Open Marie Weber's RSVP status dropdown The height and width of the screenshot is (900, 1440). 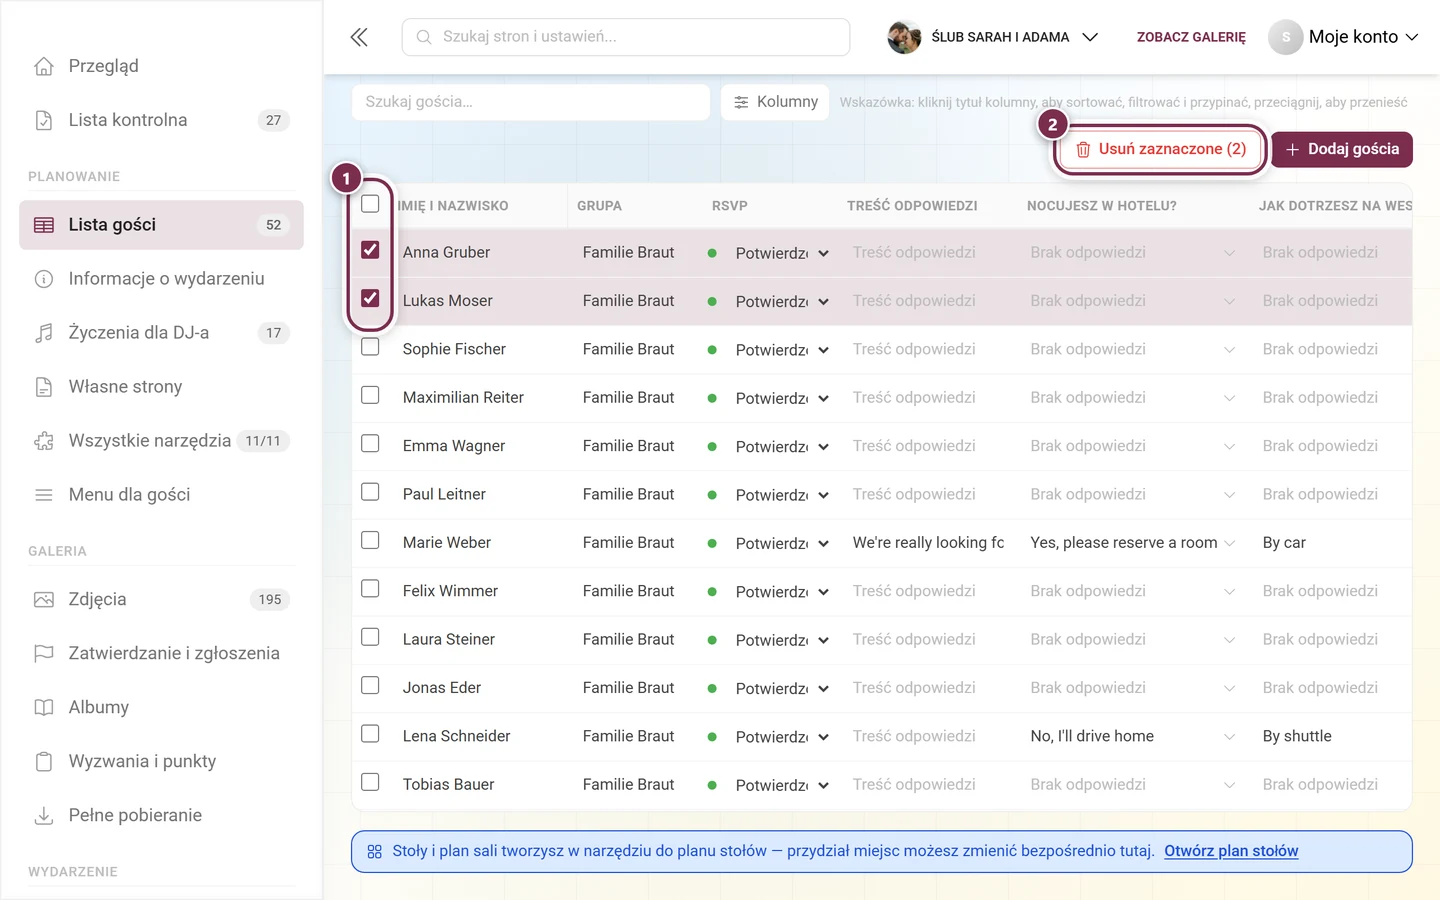pos(782,543)
